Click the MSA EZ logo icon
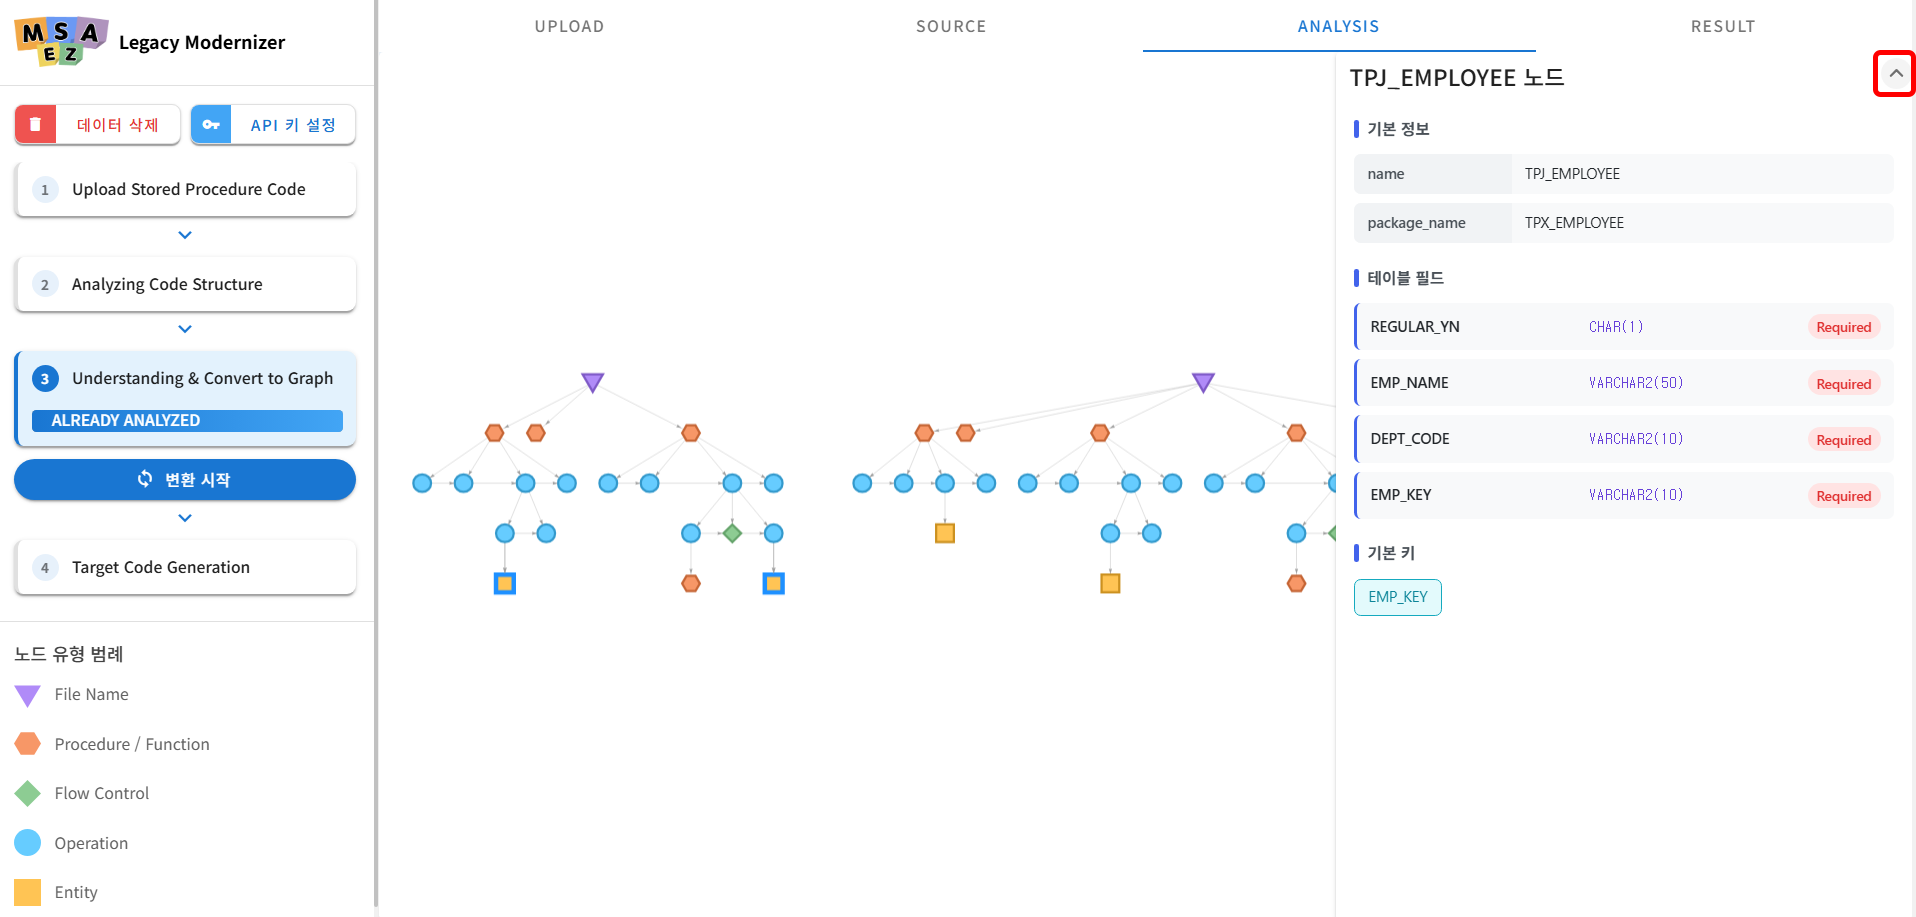Image resolution: width=1916 pixels, height=917 pixels. click(x=61, y=41)
